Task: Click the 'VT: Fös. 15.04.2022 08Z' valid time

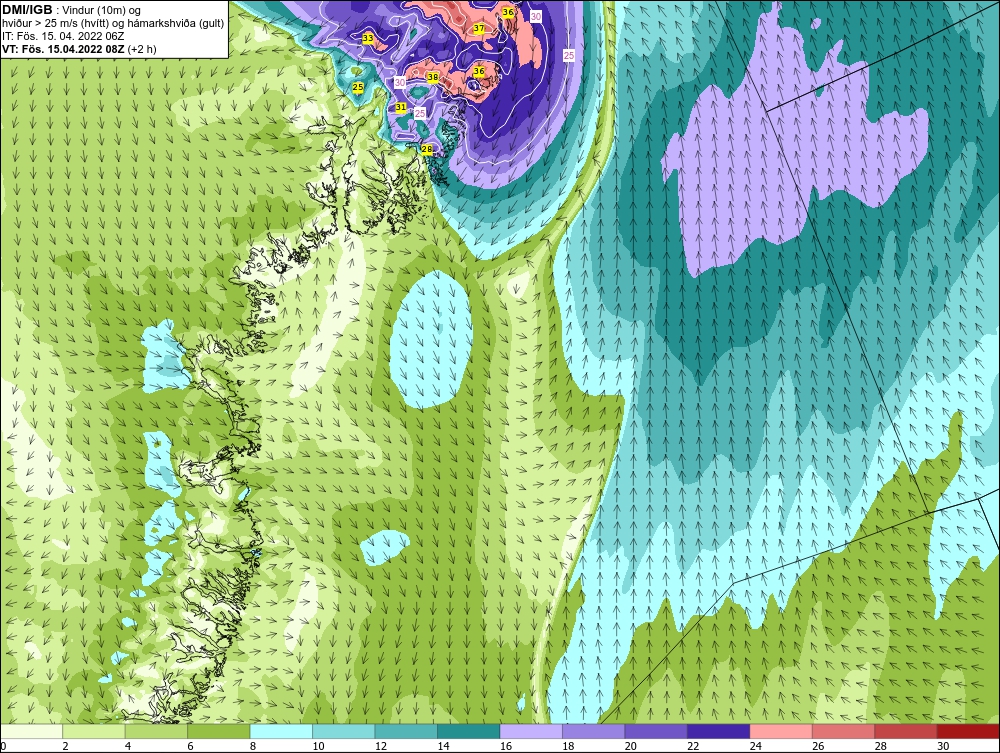Action: (63, 48)
